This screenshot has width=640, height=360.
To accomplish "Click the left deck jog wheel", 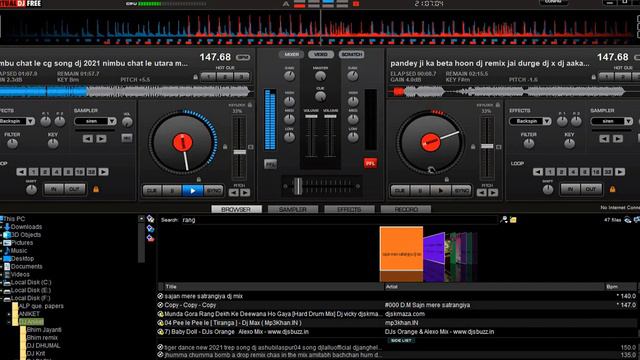I will pos(182,142).
